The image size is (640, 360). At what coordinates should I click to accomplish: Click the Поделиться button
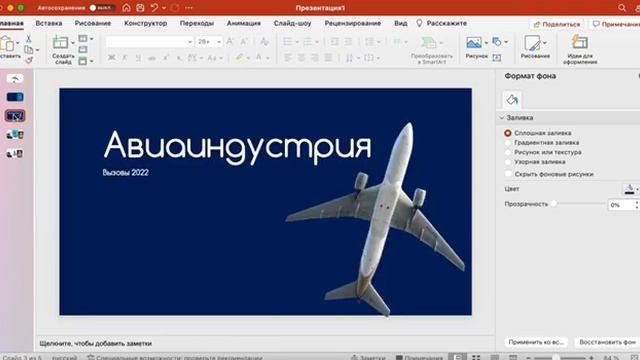(x=556, y=24)
